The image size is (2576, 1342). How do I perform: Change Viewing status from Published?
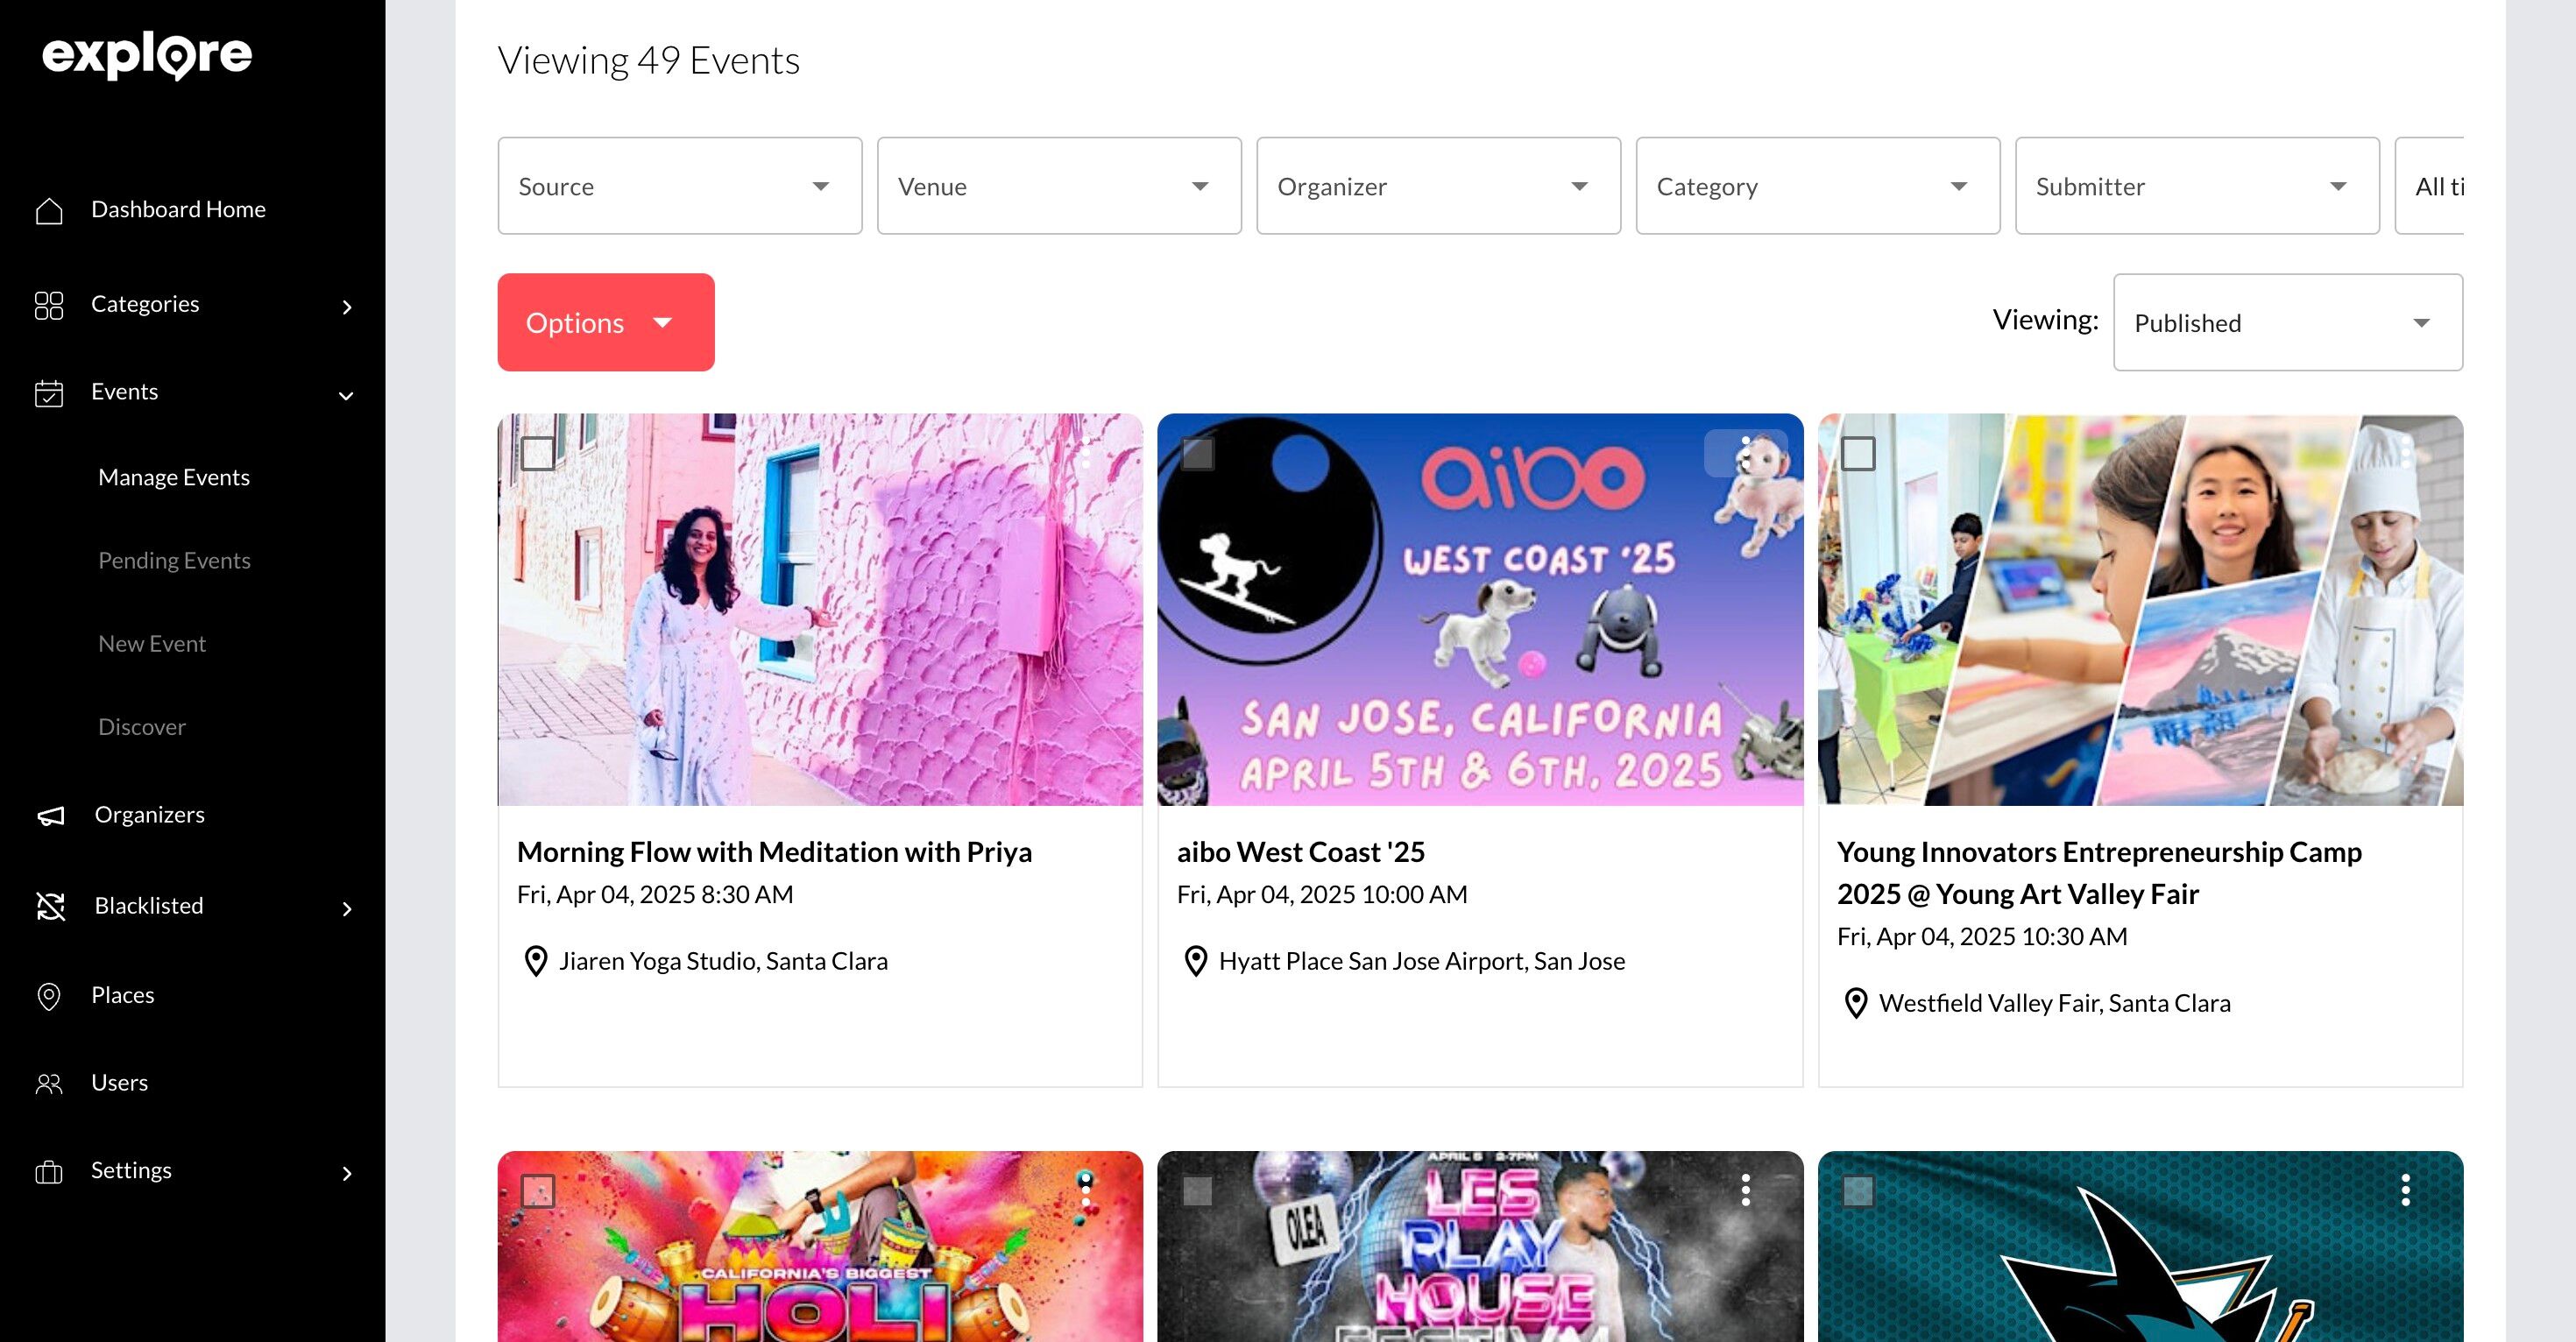2287,323
